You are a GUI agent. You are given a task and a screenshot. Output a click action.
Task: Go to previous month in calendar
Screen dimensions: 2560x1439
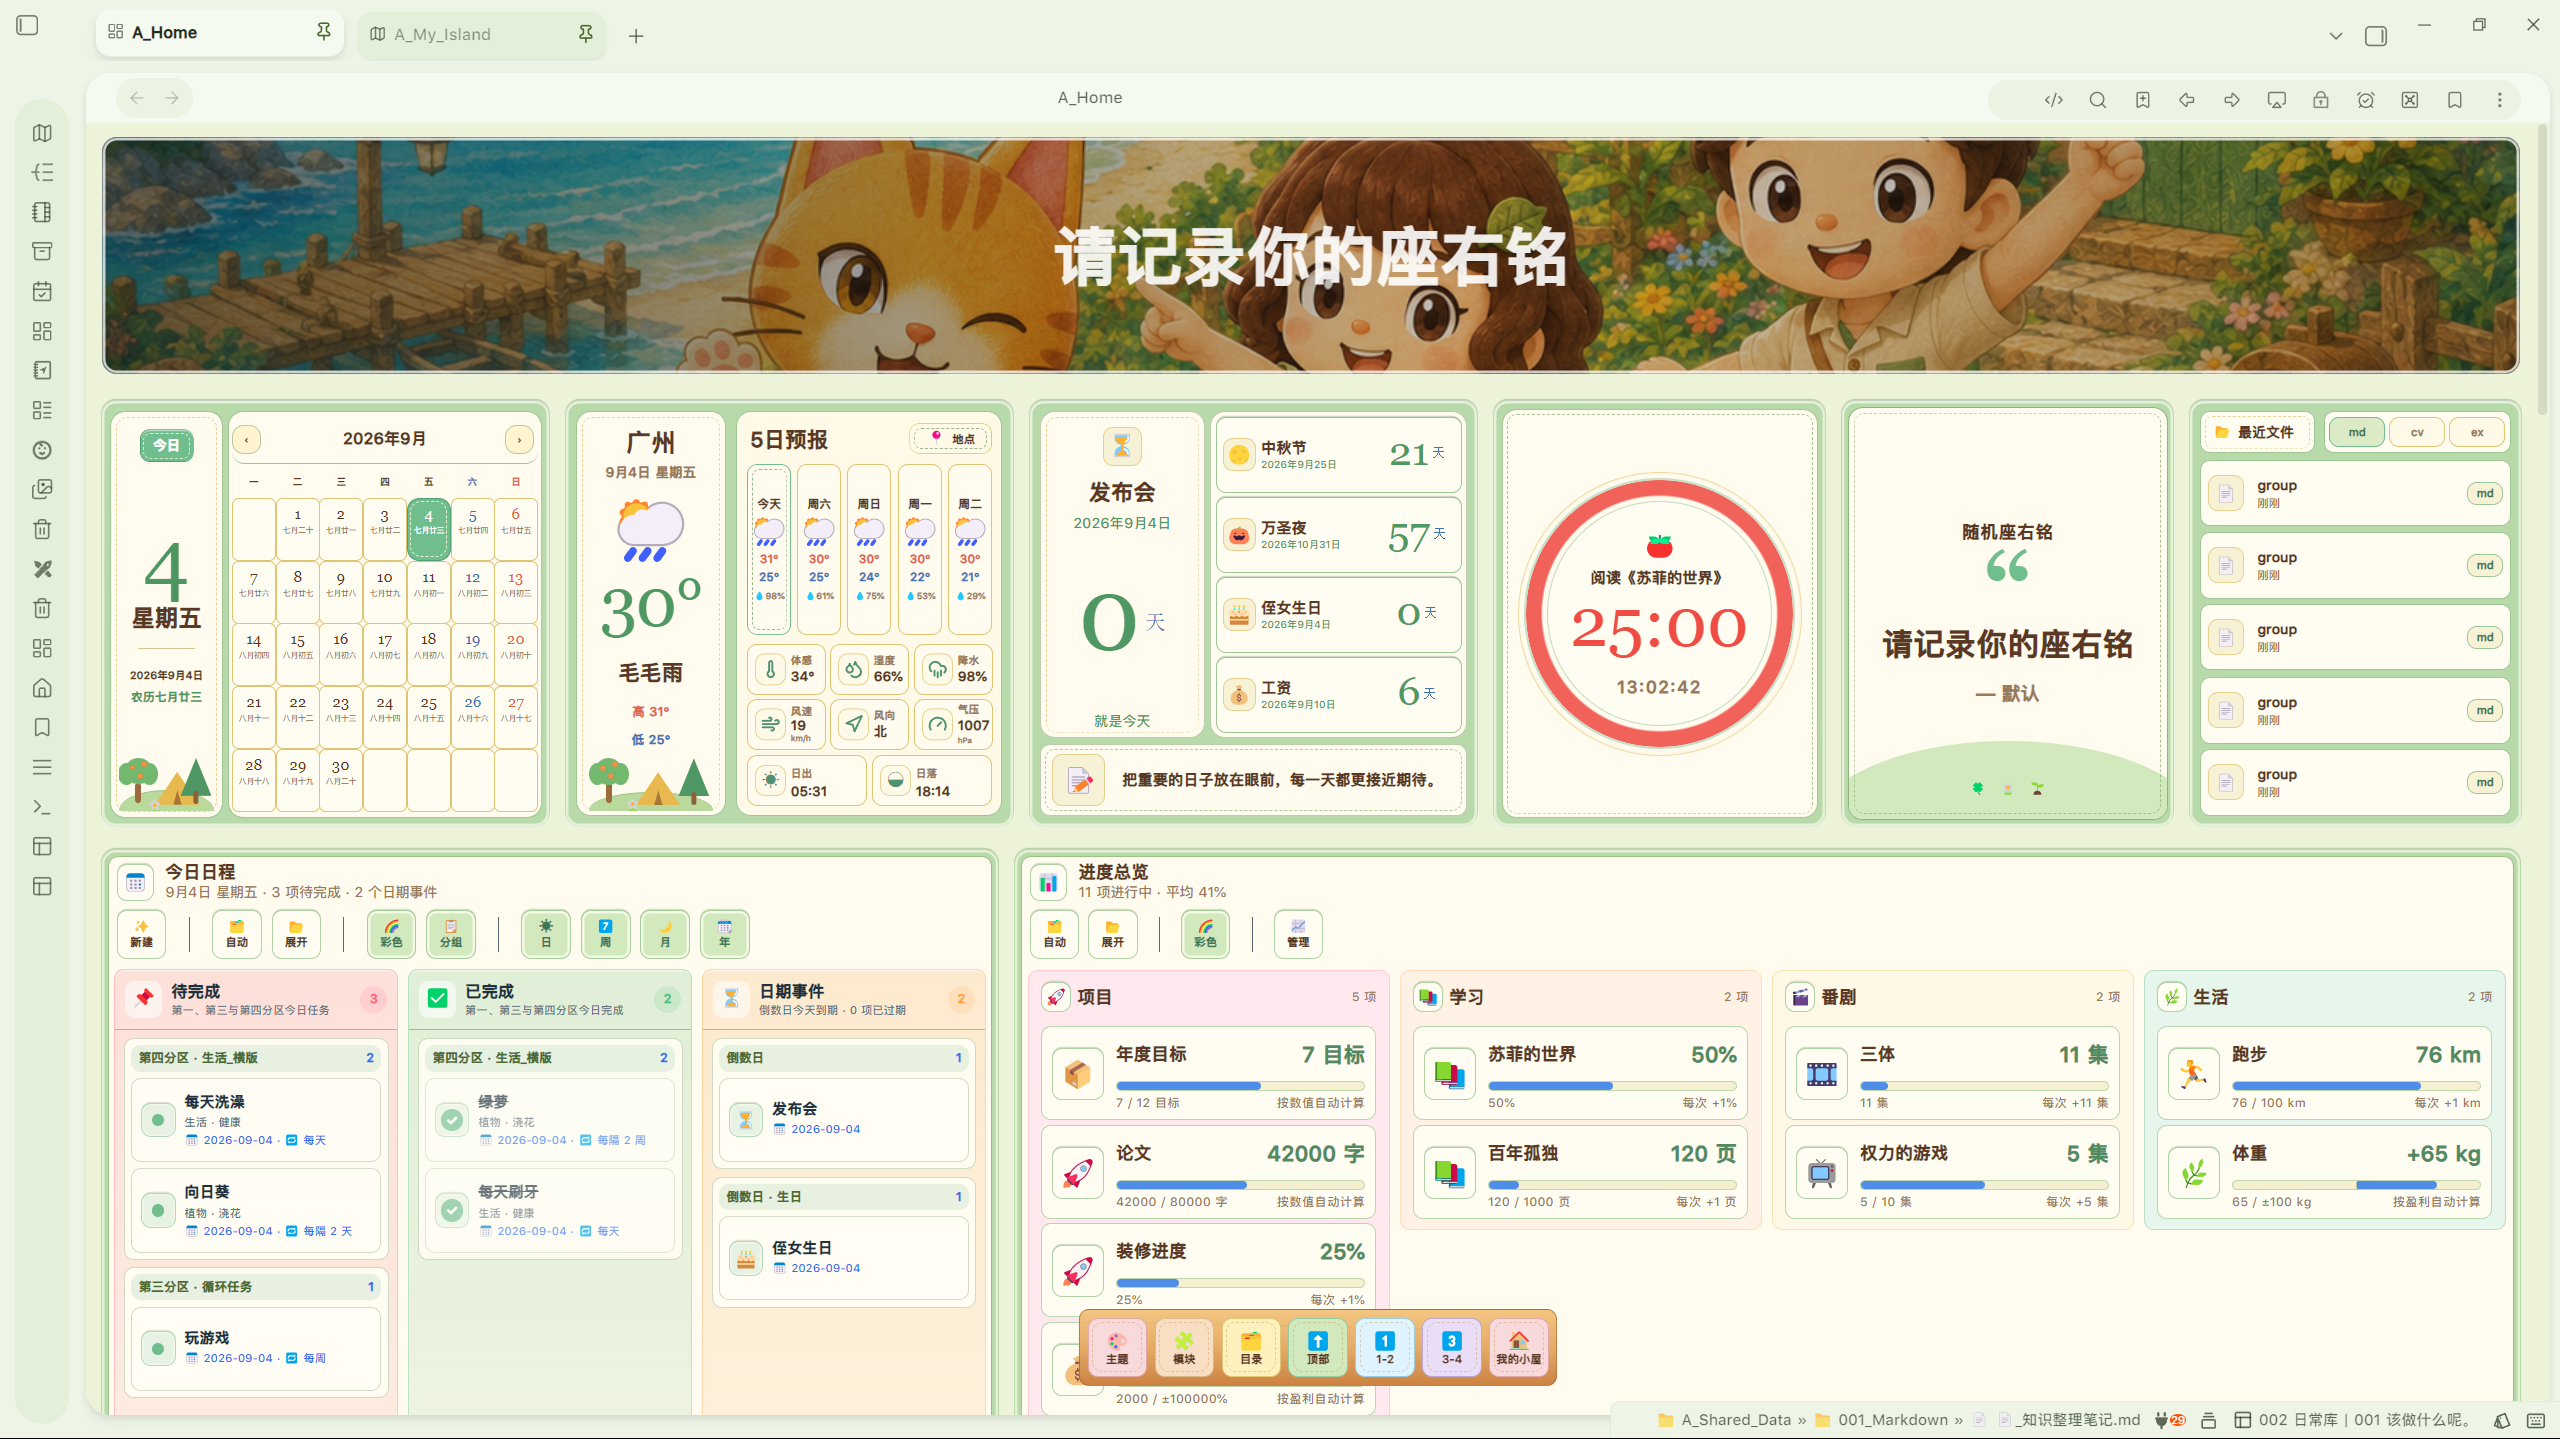pos(246,439)
